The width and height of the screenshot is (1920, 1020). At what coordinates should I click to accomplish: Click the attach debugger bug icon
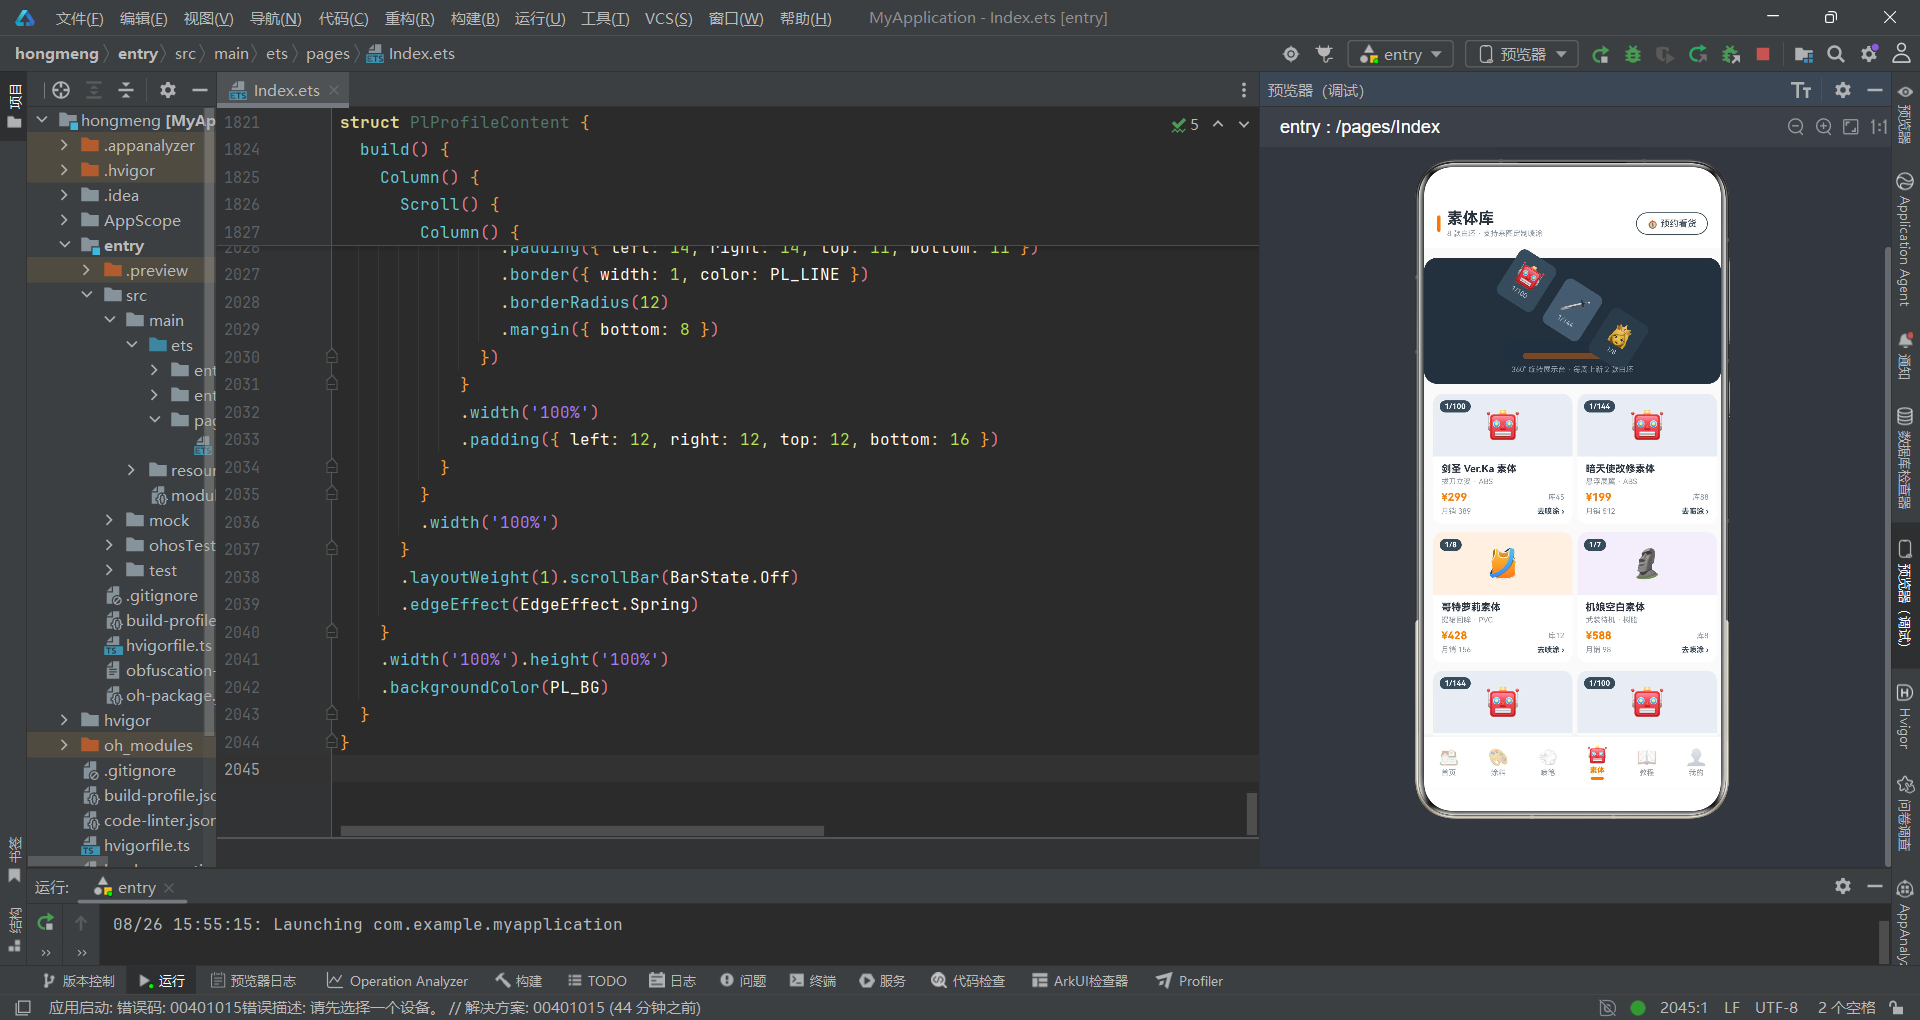tap(1731, 54)
